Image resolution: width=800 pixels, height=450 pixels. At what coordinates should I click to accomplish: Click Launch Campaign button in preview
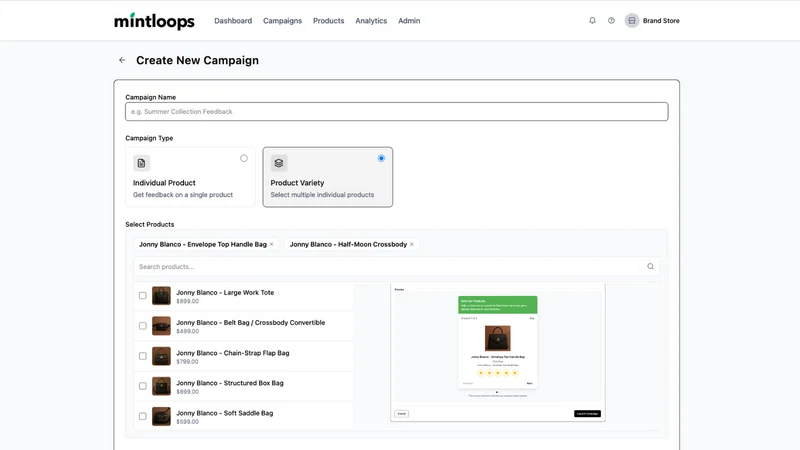pyautogui.click(x=587, y=414)
